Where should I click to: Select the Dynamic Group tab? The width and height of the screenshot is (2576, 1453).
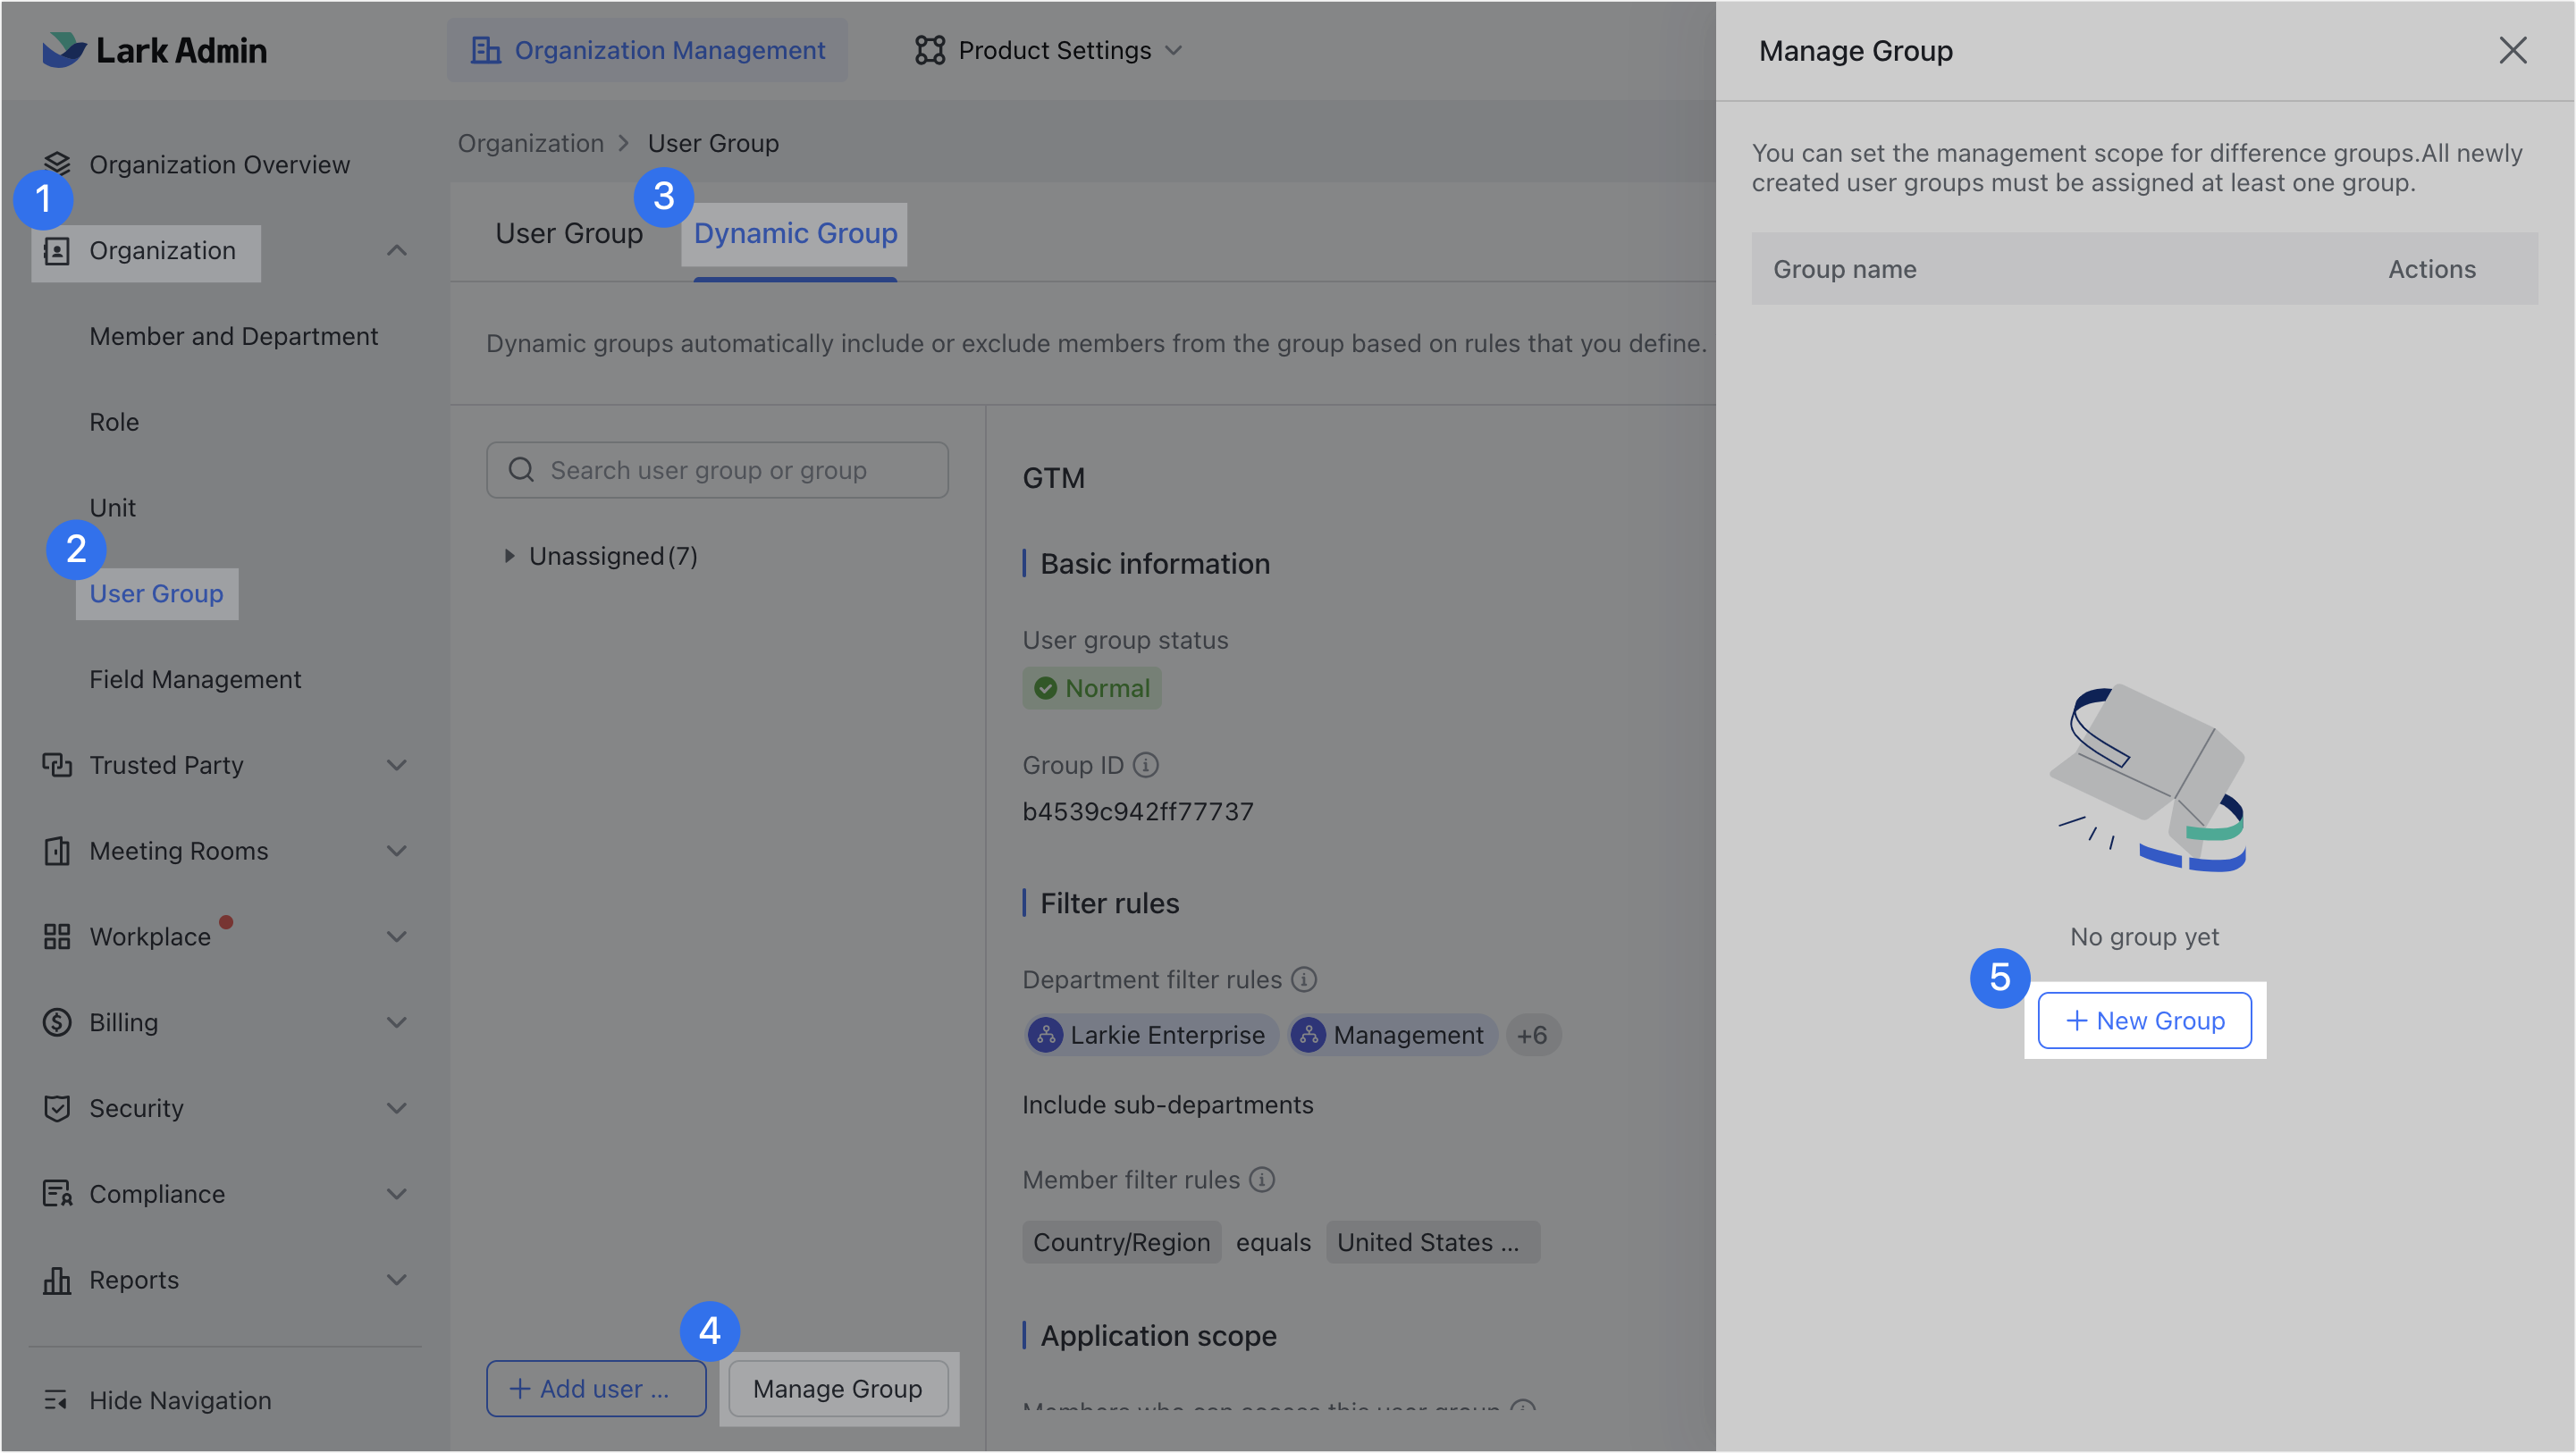794,233
